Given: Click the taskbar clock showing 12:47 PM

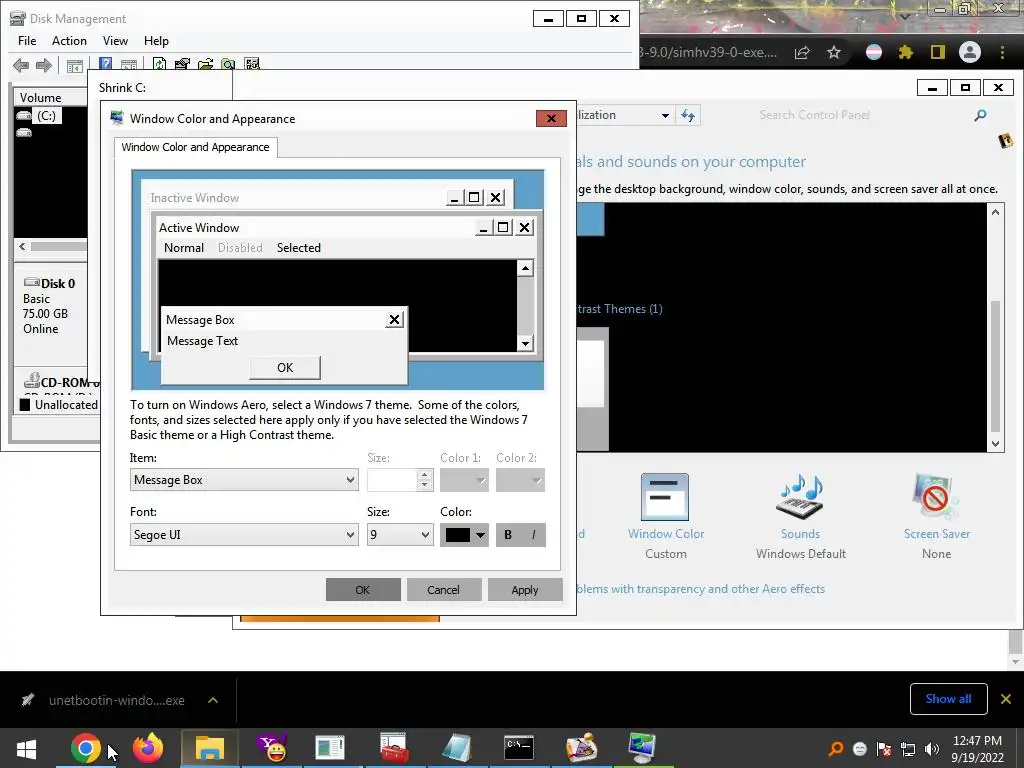Looking at the screenshot, I should 977,749.
